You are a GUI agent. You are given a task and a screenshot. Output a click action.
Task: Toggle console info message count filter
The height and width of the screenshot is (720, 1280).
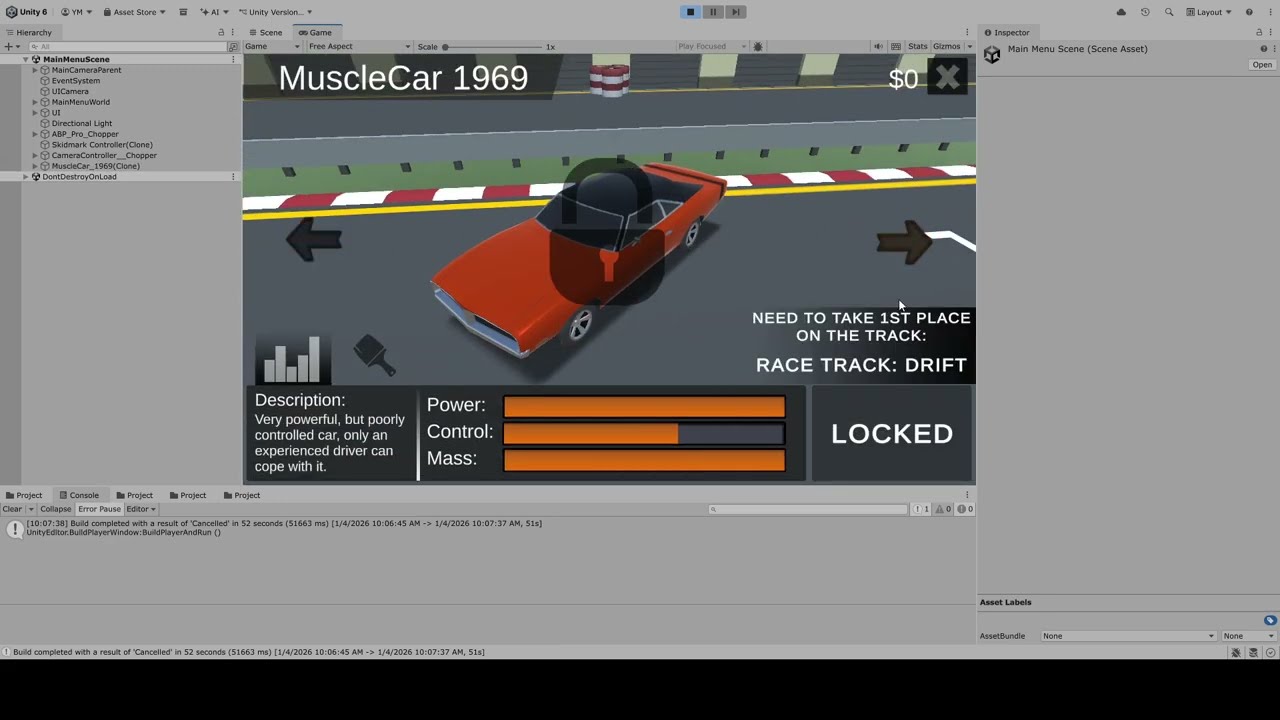coord(921,509)
